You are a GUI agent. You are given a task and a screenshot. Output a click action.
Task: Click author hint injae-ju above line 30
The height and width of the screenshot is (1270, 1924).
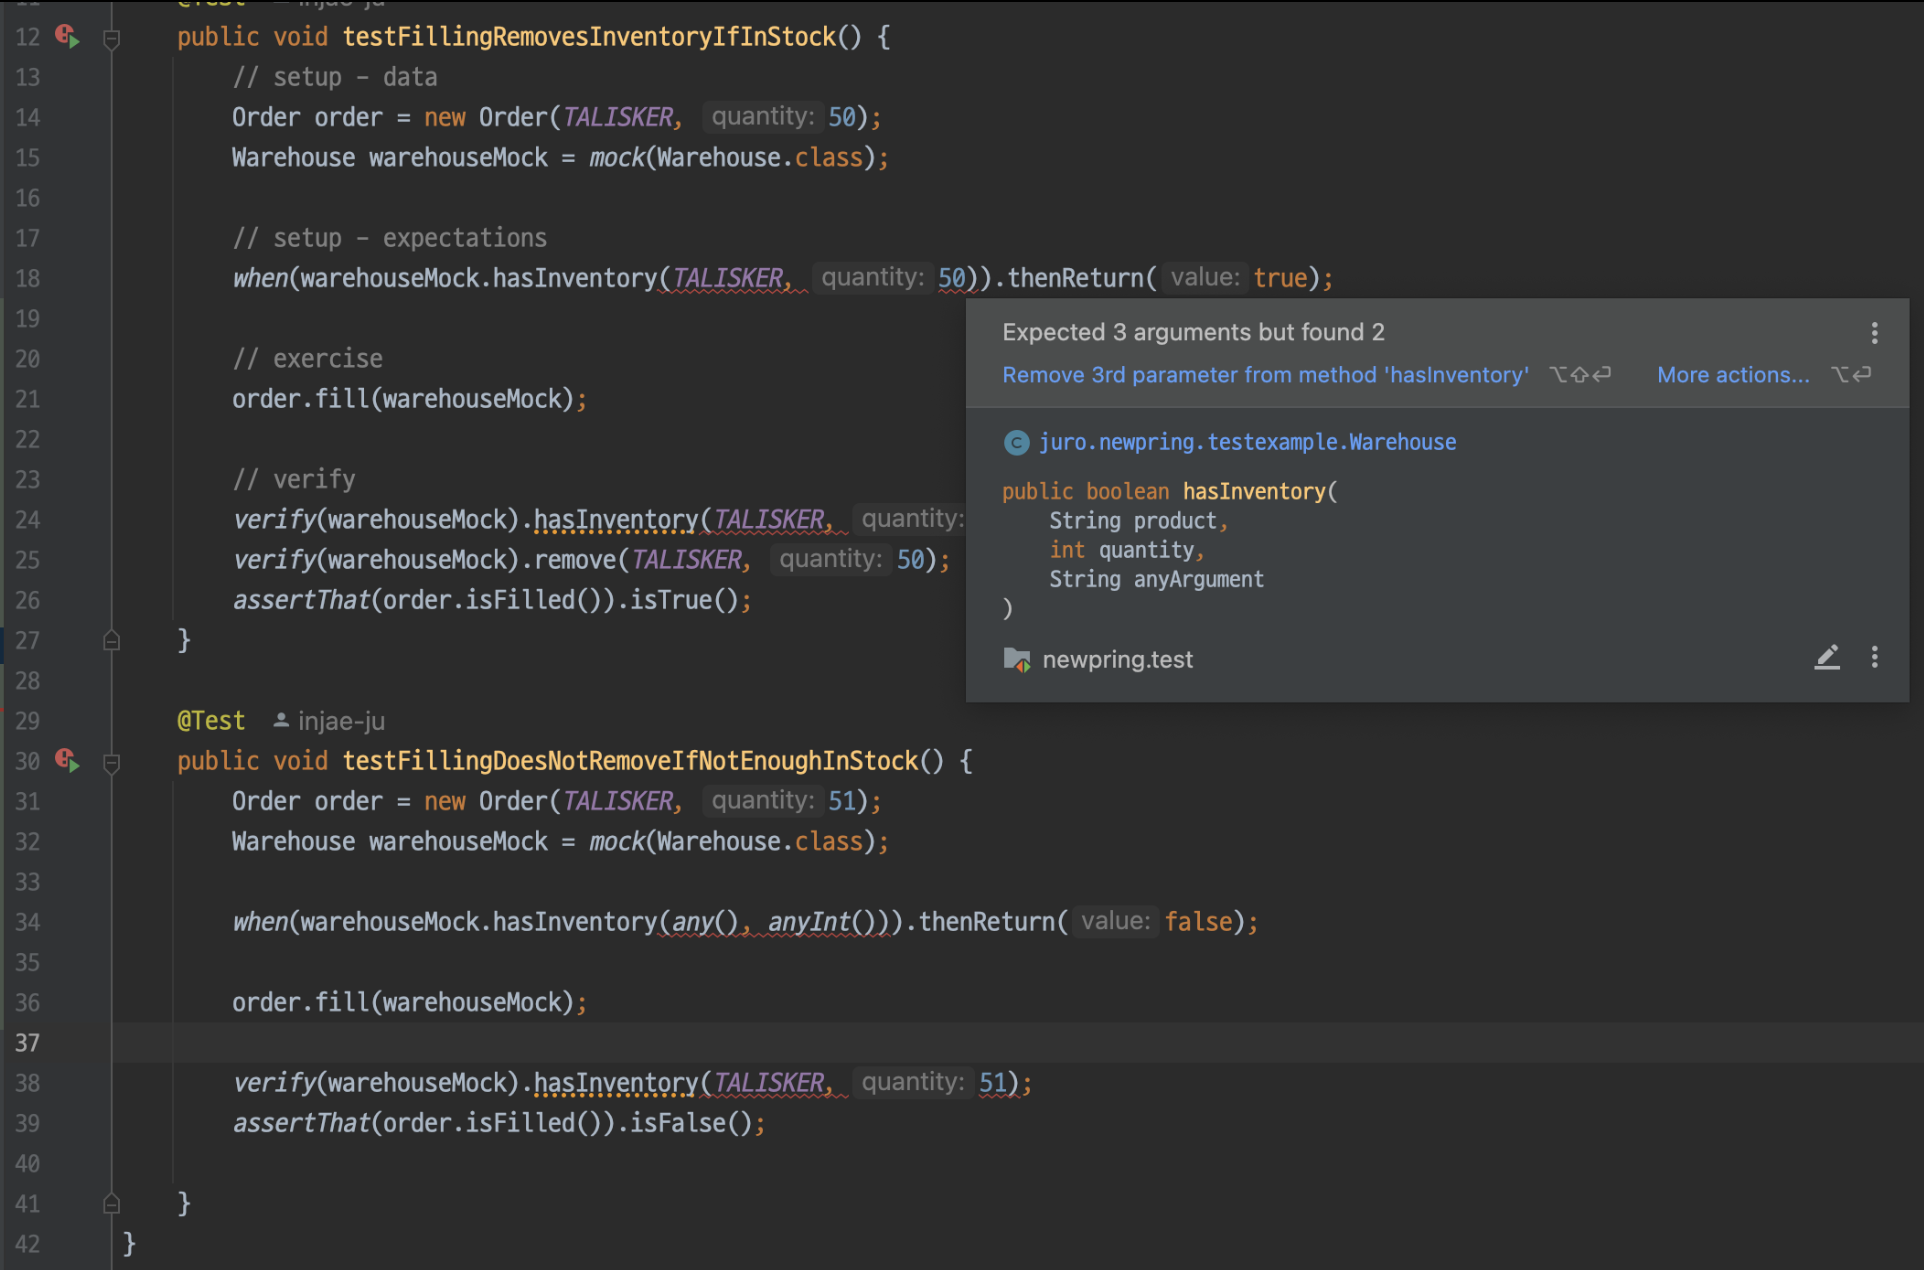[x=329, y=721]
